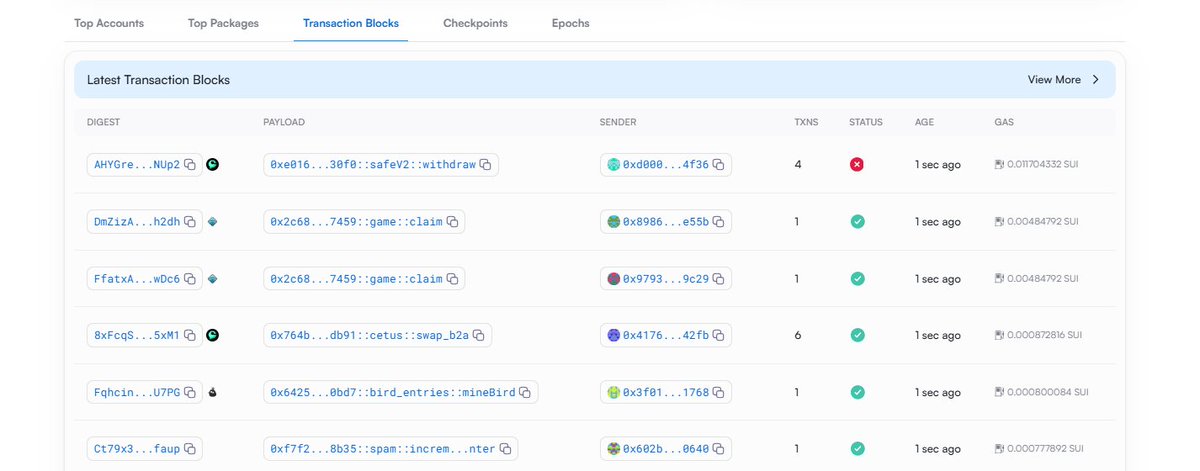Copy sender address 0x602b...0640
The width and height of the screenshot is (1200, 471).
[x=718, y=449]
